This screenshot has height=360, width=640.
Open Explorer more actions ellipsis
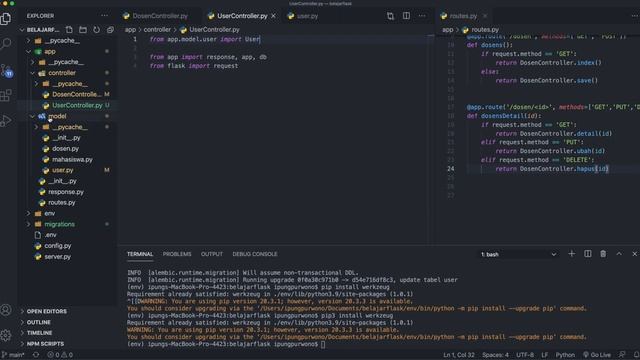tap(104, 16)
